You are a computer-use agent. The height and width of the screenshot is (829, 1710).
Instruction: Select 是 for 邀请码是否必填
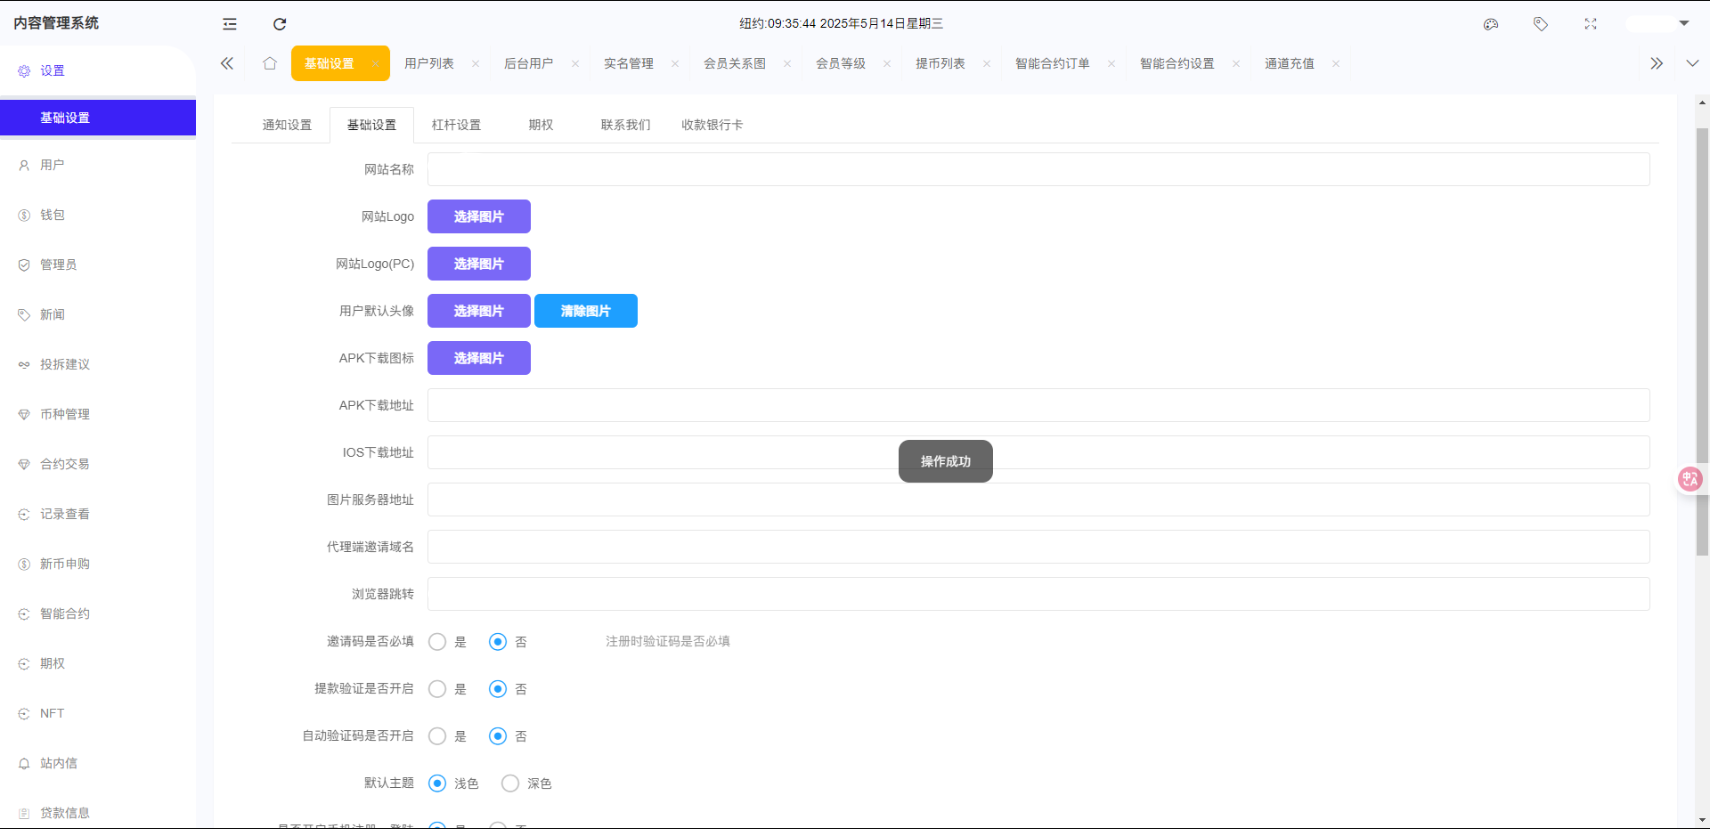coord(437,642)
